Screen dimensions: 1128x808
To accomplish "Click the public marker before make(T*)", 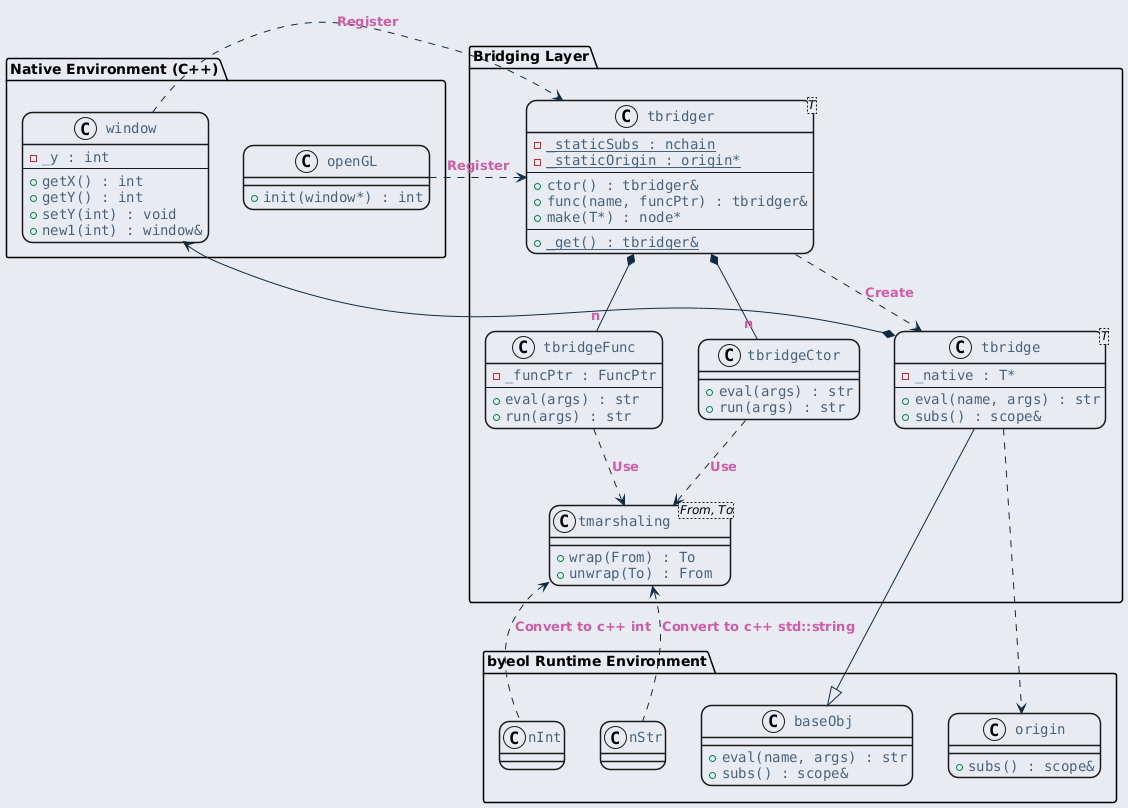I will point(537,218).
